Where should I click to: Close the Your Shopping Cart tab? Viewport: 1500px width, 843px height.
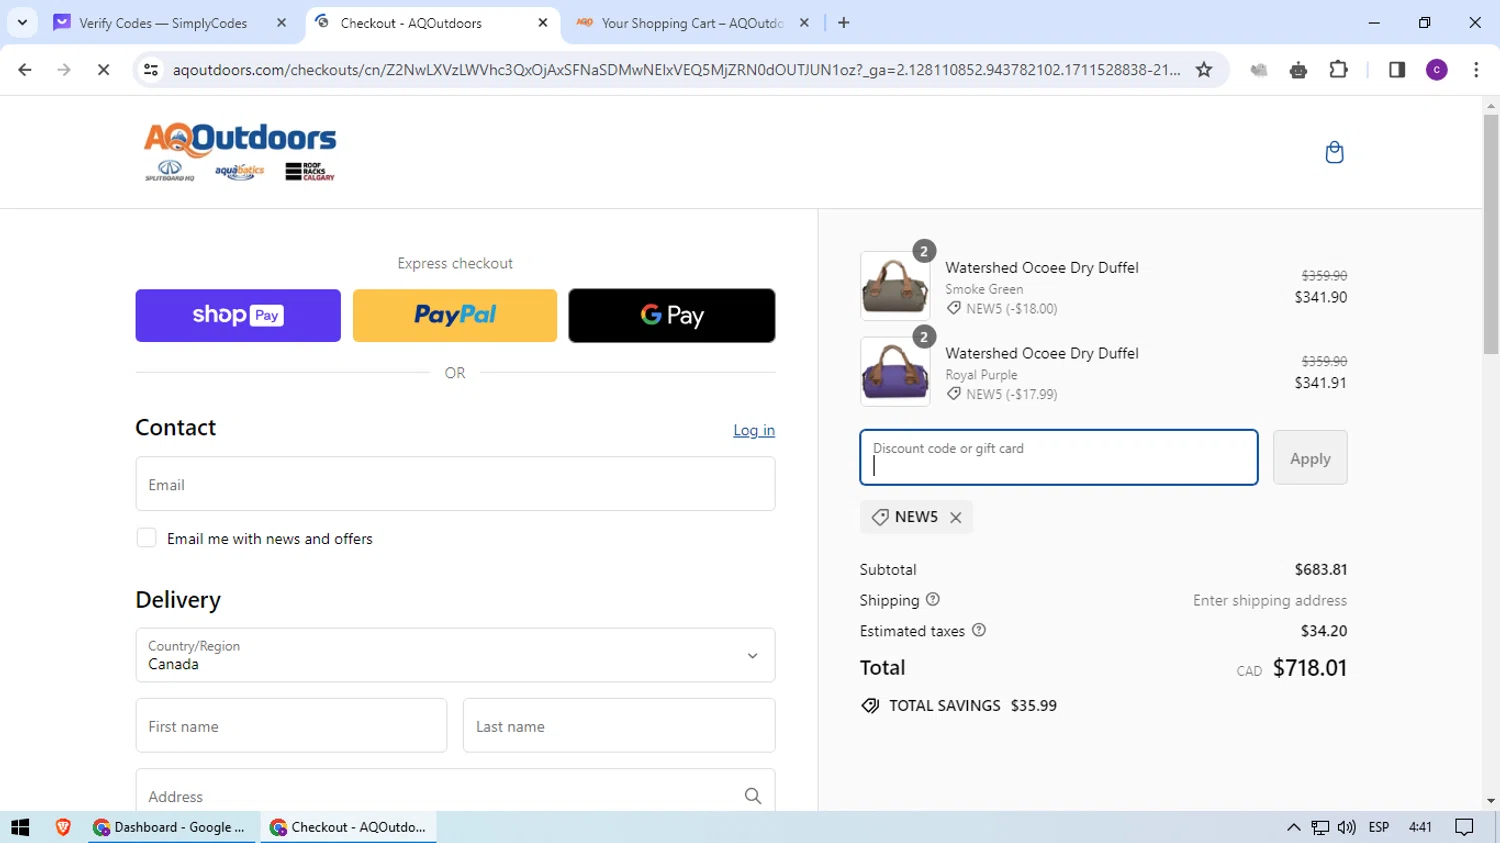coord(804,23)
